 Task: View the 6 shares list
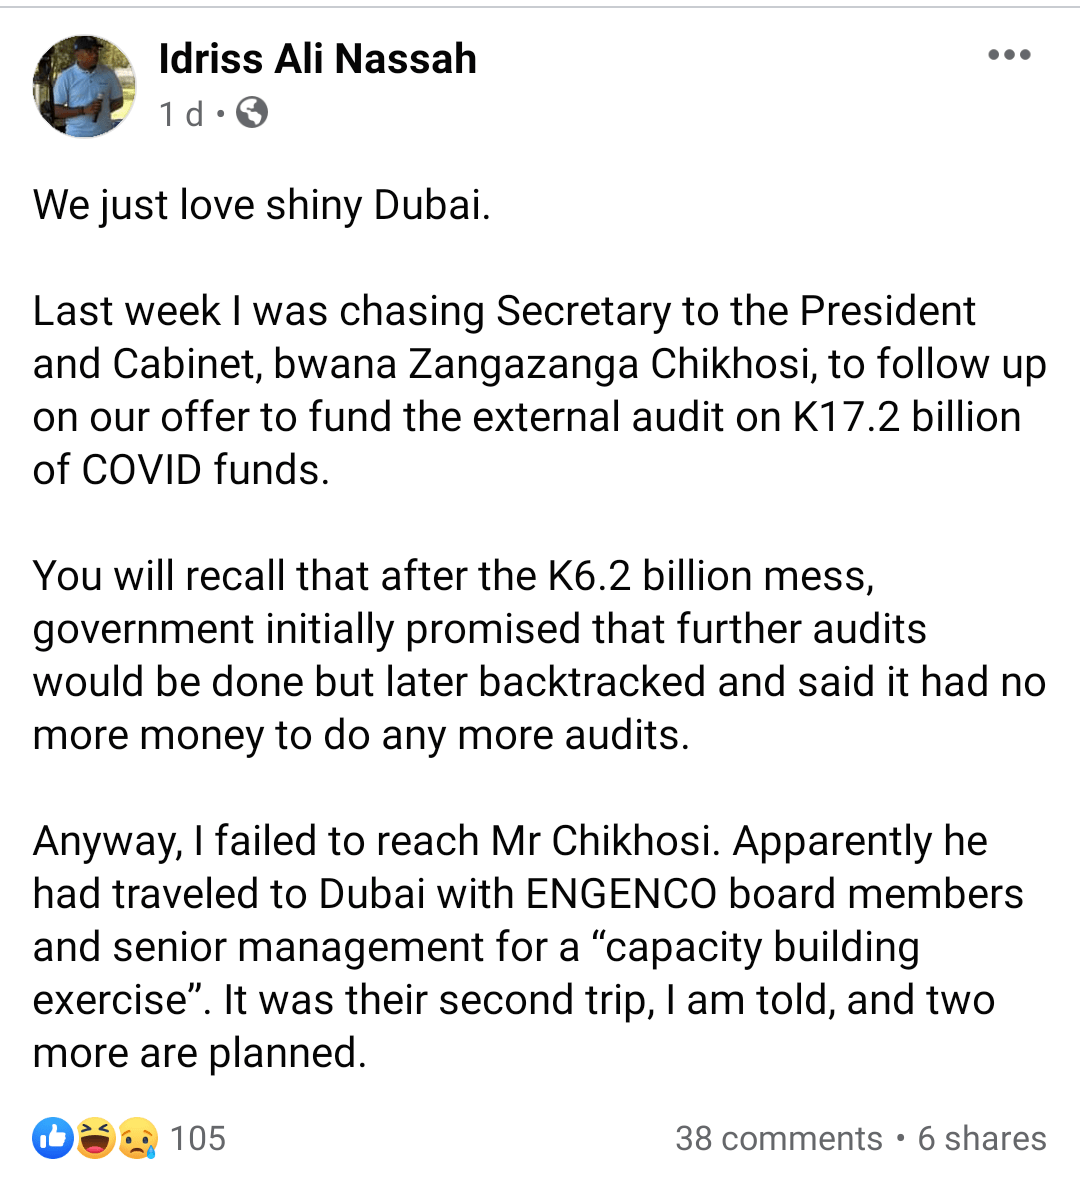982,1138
